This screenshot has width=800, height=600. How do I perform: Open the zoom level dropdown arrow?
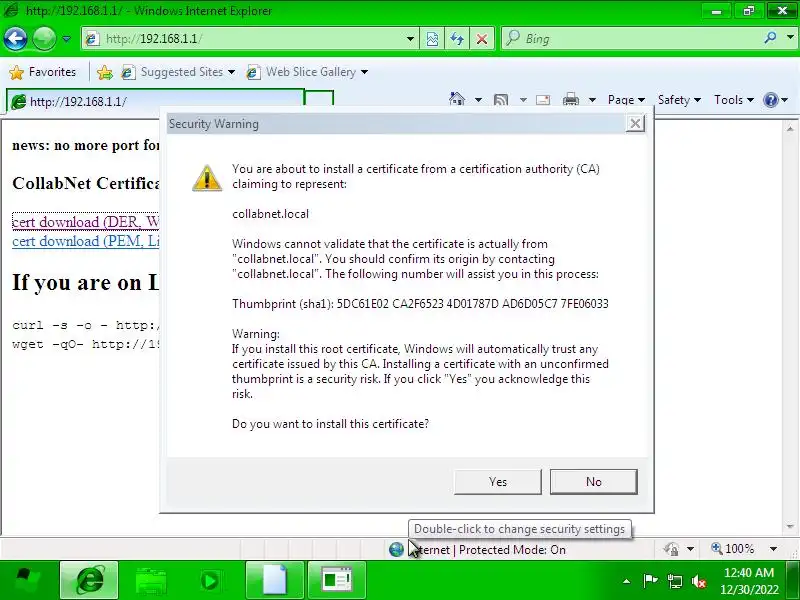pyautogui.click(x=773, y=549)
